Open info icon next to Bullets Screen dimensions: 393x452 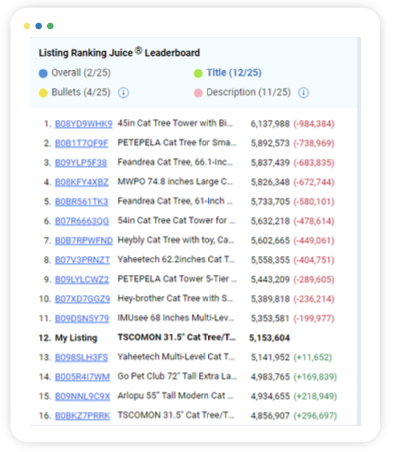tap(123, 92)
